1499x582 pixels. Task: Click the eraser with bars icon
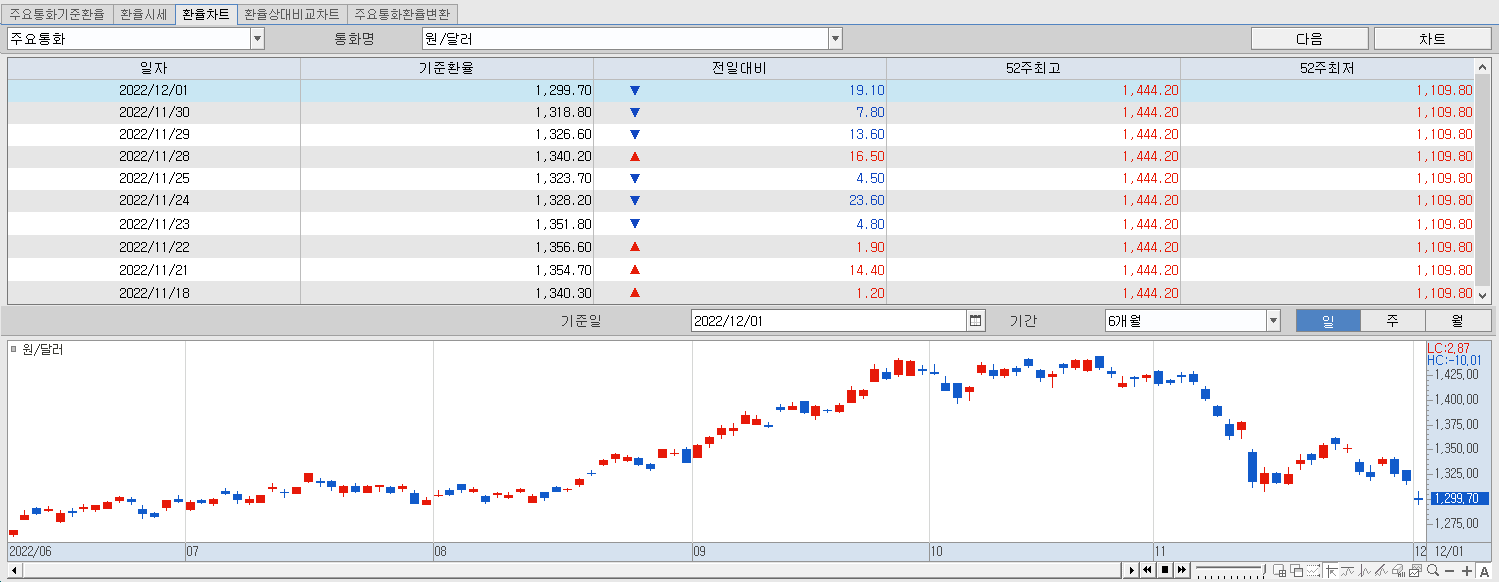[x=1398, y=571]
